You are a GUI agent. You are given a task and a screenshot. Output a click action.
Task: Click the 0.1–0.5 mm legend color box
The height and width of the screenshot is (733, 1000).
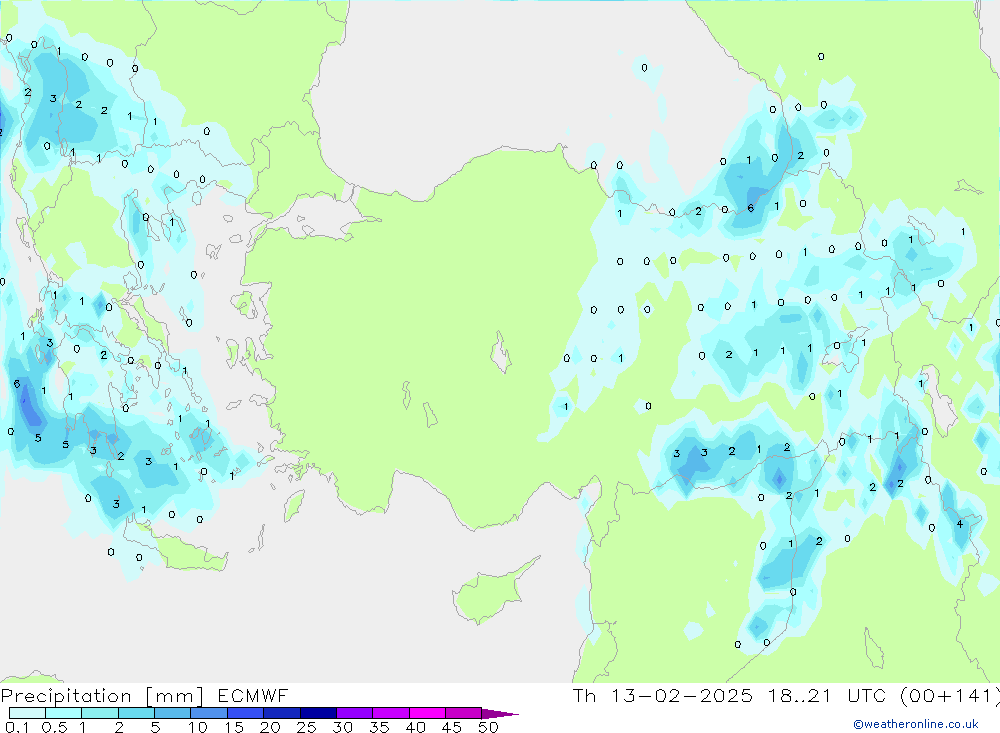click(27, 713)
